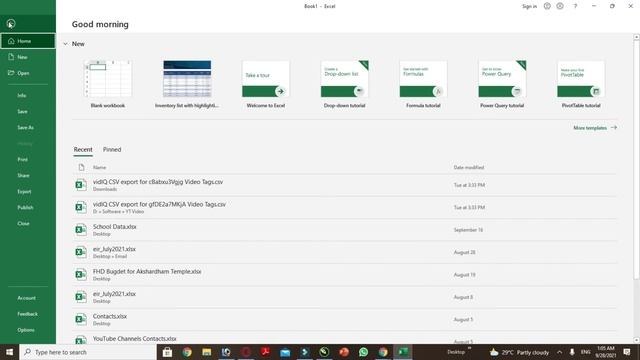This screenshot has height=360, width=640.
Task: Open School Data.xlsx
Action: (345, 230)
